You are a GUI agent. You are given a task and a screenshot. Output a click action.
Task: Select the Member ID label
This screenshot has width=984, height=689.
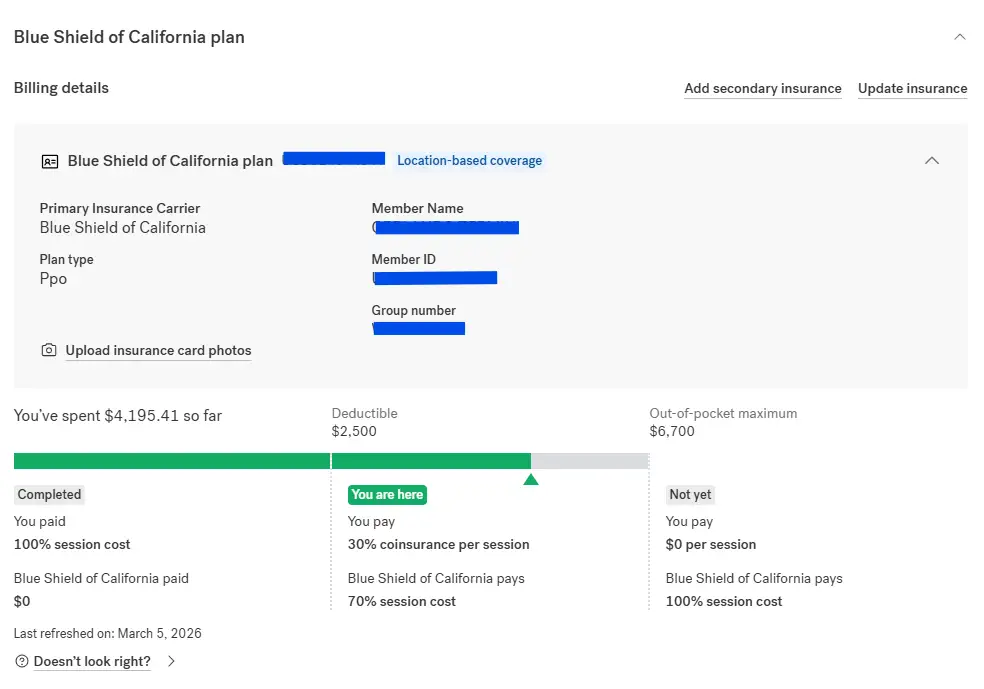point(404,259)
